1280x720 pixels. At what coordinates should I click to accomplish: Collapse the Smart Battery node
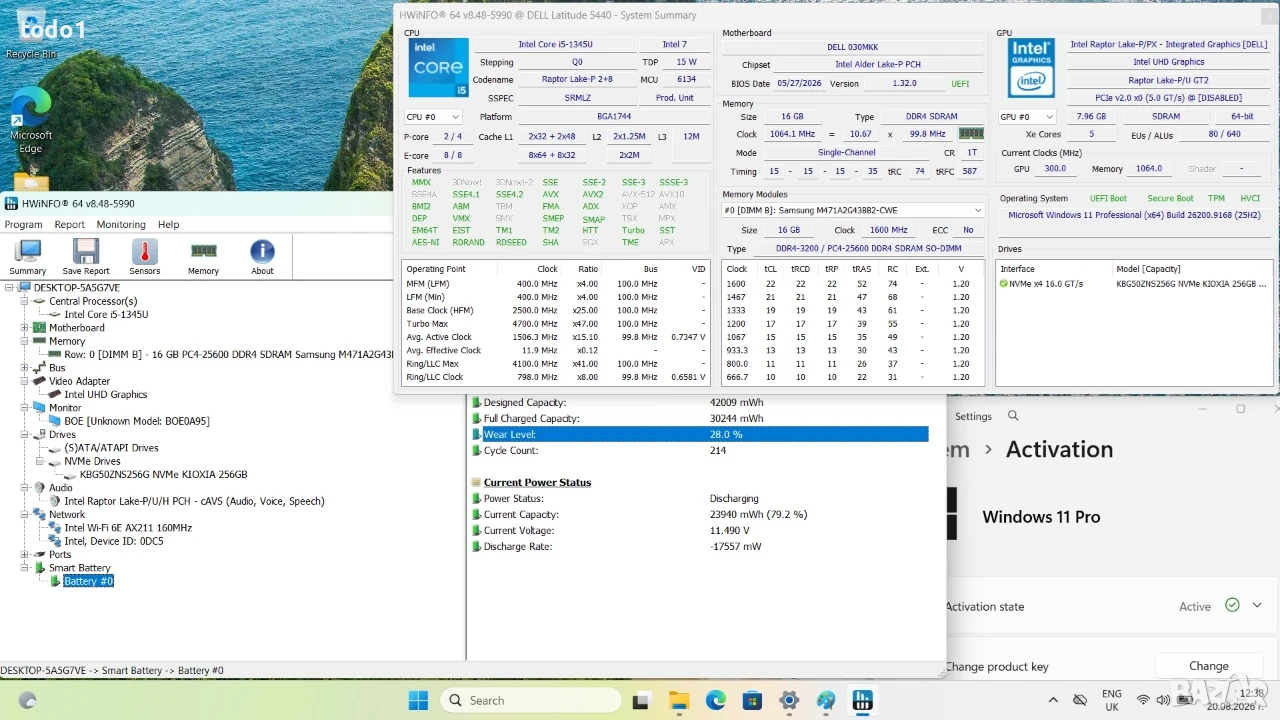[25, 568]
